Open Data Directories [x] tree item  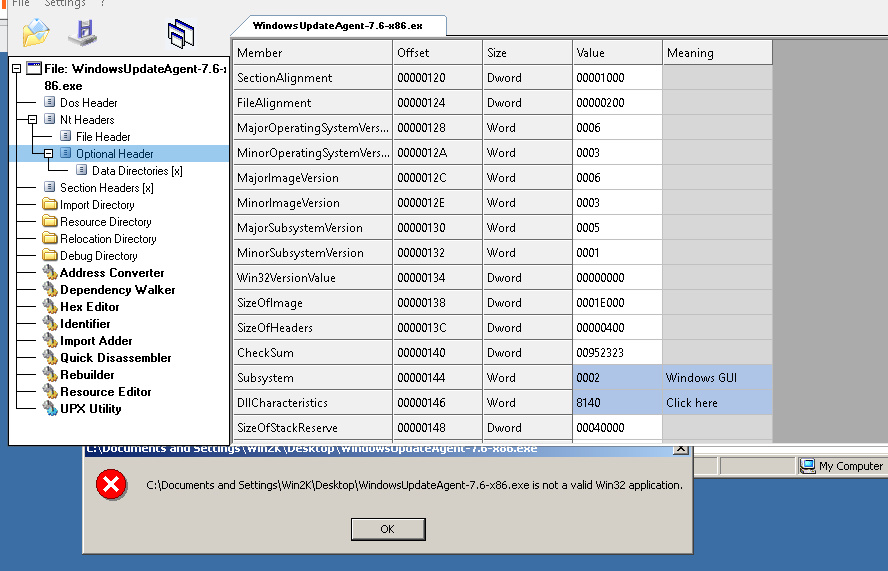click(137, 171)
